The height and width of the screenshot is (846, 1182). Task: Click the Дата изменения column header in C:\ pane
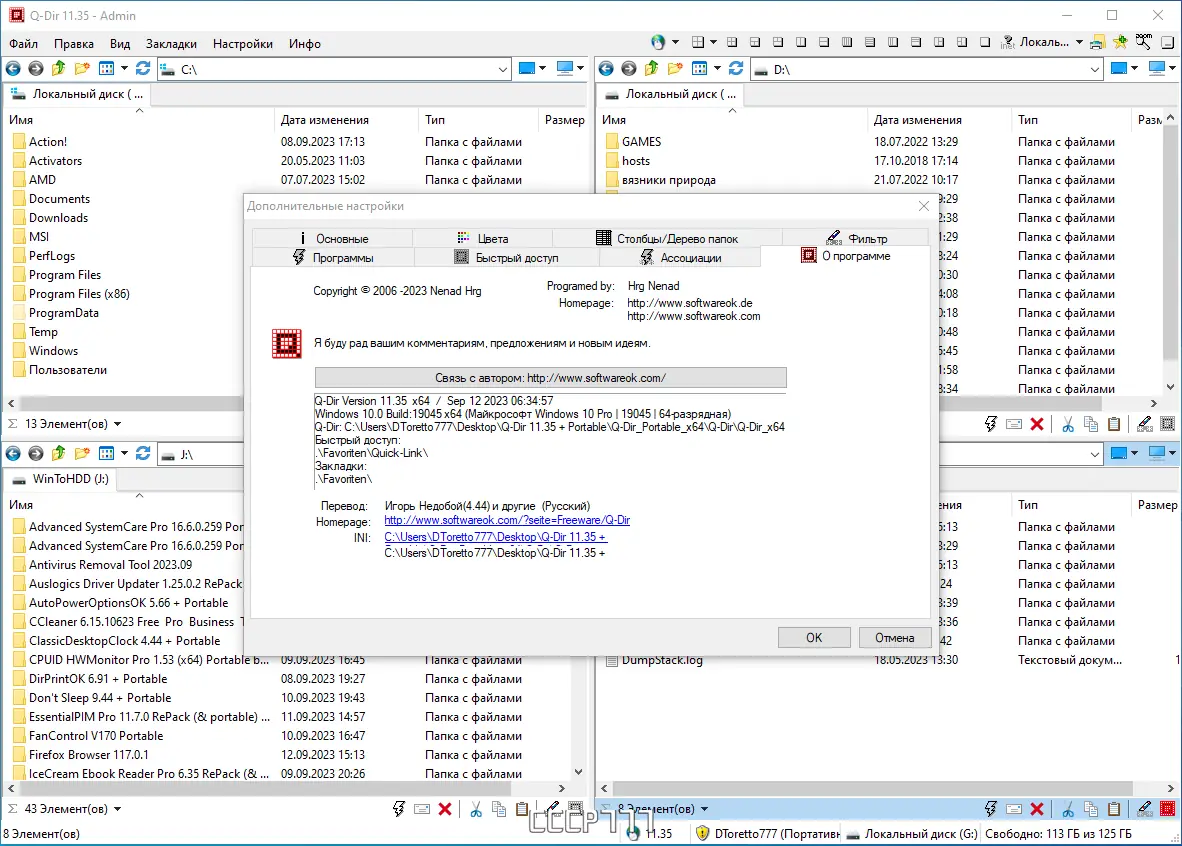(x=325, y=120)
